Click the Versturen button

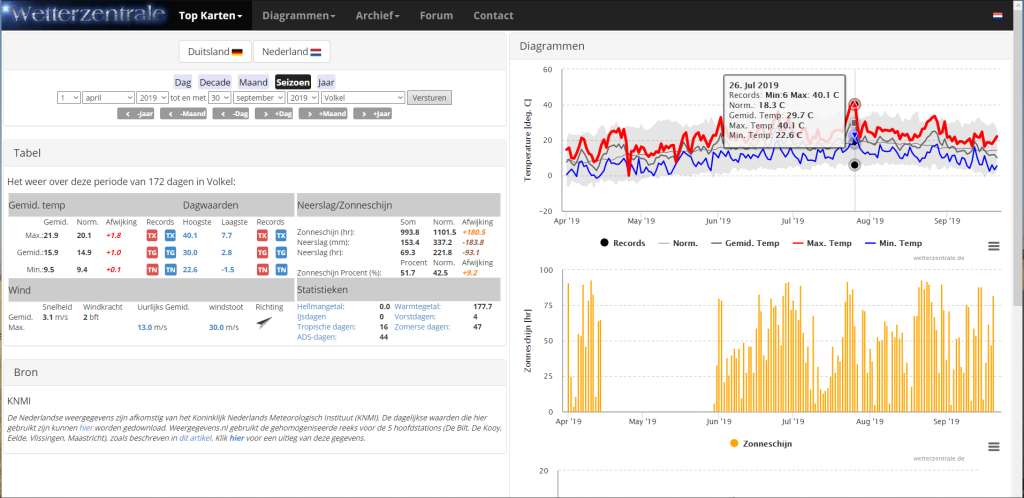[429, 98]
